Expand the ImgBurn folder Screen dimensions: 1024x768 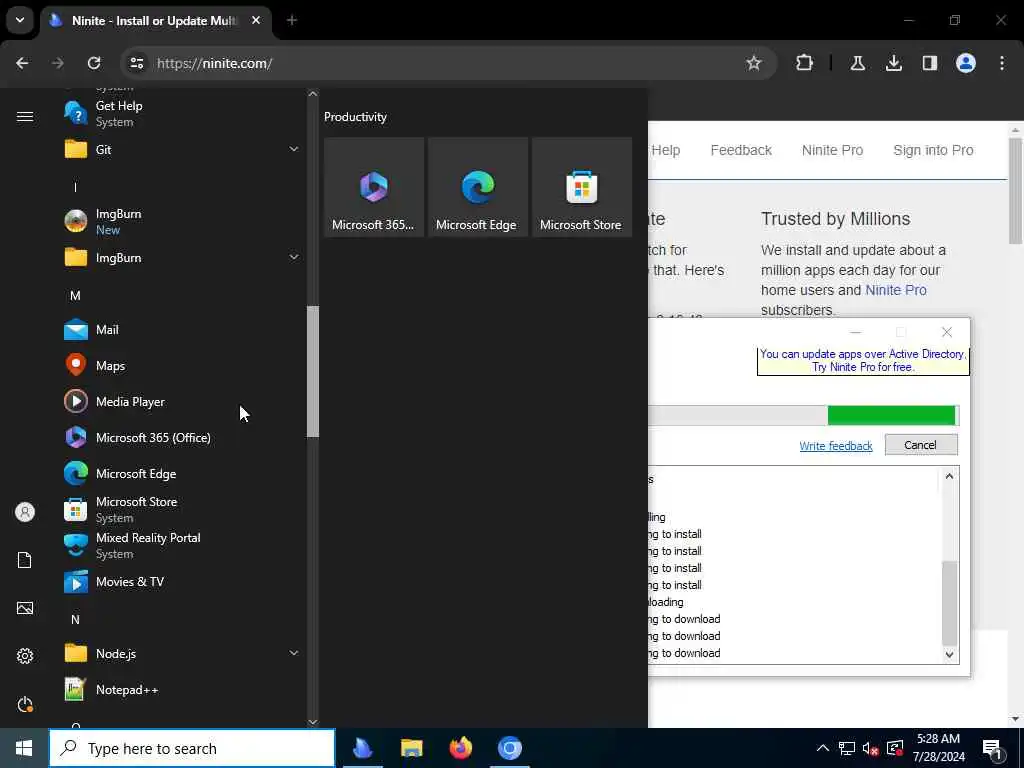pos(181,257)
